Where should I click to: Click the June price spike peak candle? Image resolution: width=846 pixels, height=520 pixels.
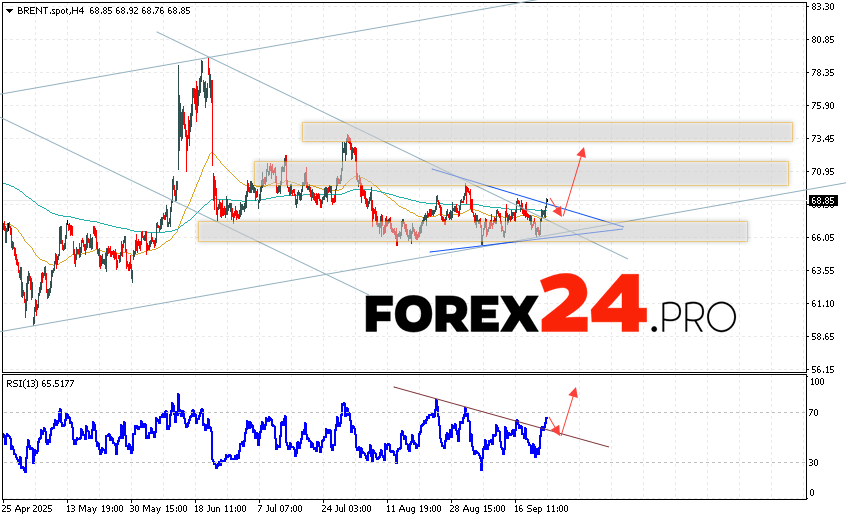[x=207, y=62]
